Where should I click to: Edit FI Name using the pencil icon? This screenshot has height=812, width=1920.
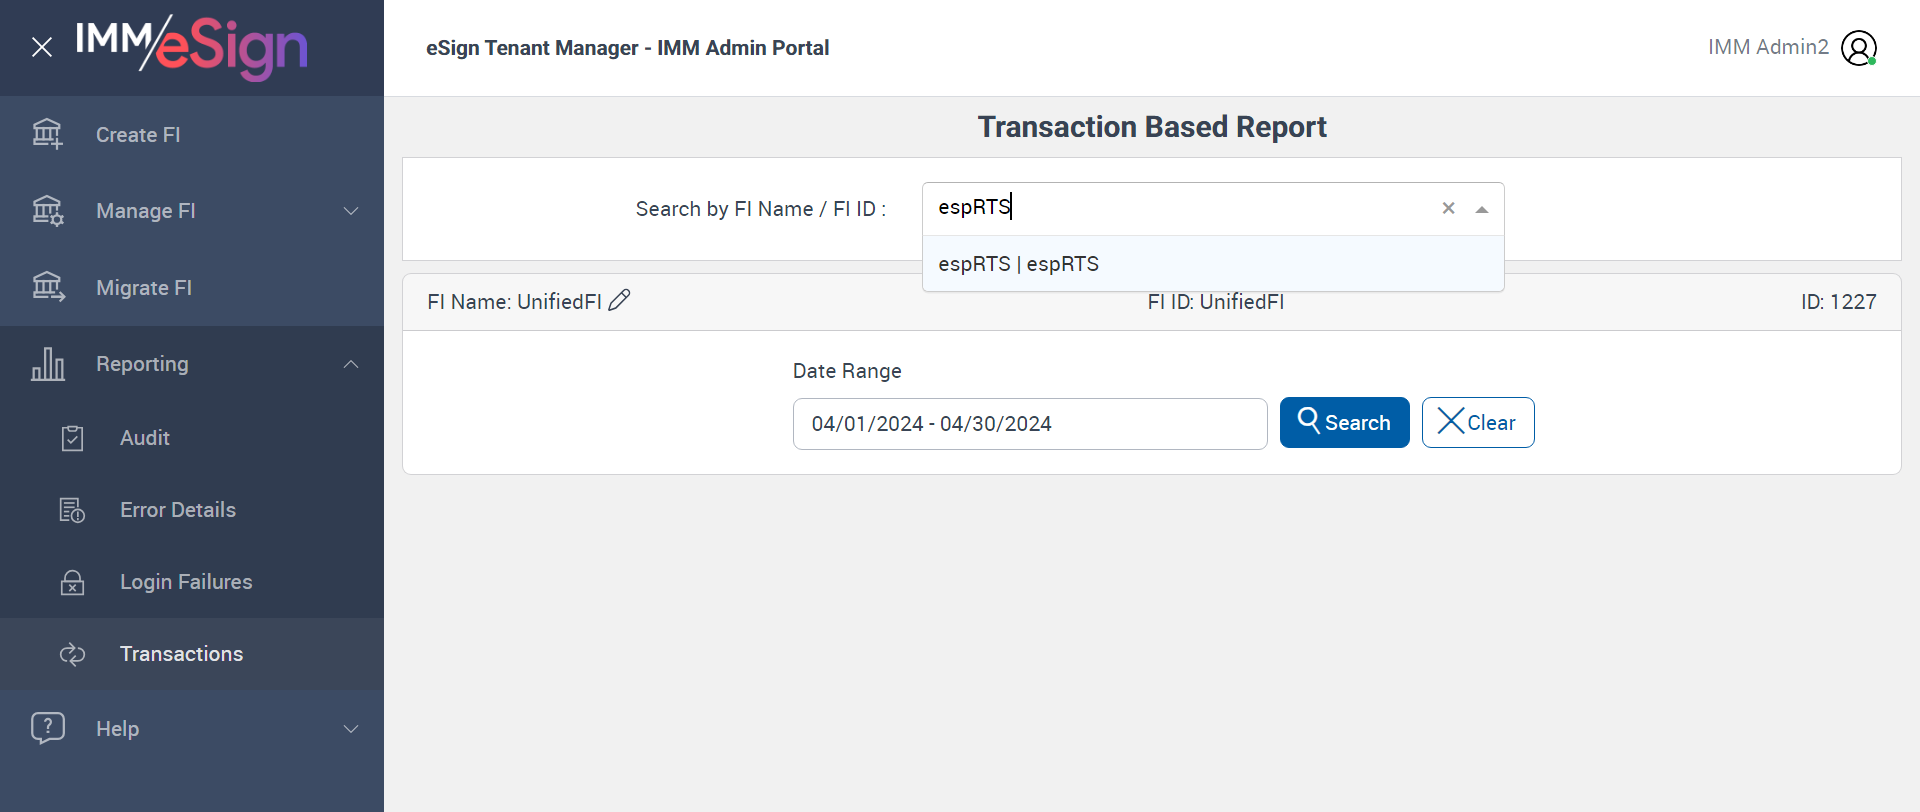coord(620,300)
